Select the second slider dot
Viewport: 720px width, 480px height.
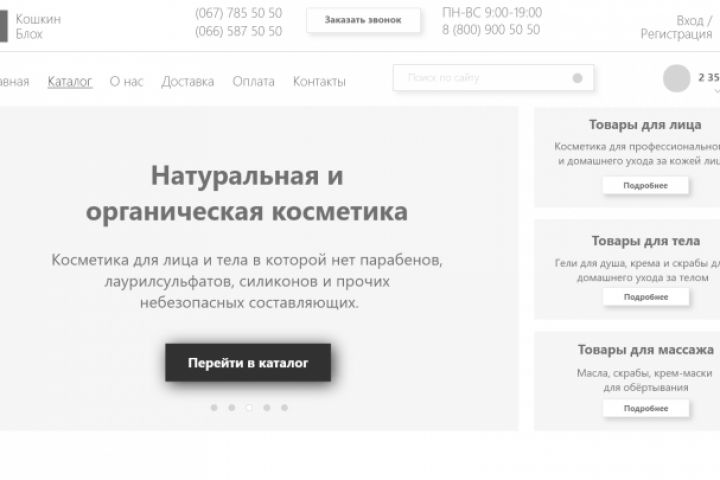point(232,407)
